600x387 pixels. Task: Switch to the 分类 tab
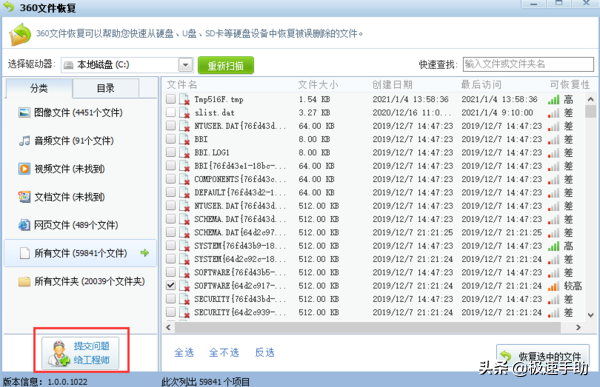click(x=39, y=88)
